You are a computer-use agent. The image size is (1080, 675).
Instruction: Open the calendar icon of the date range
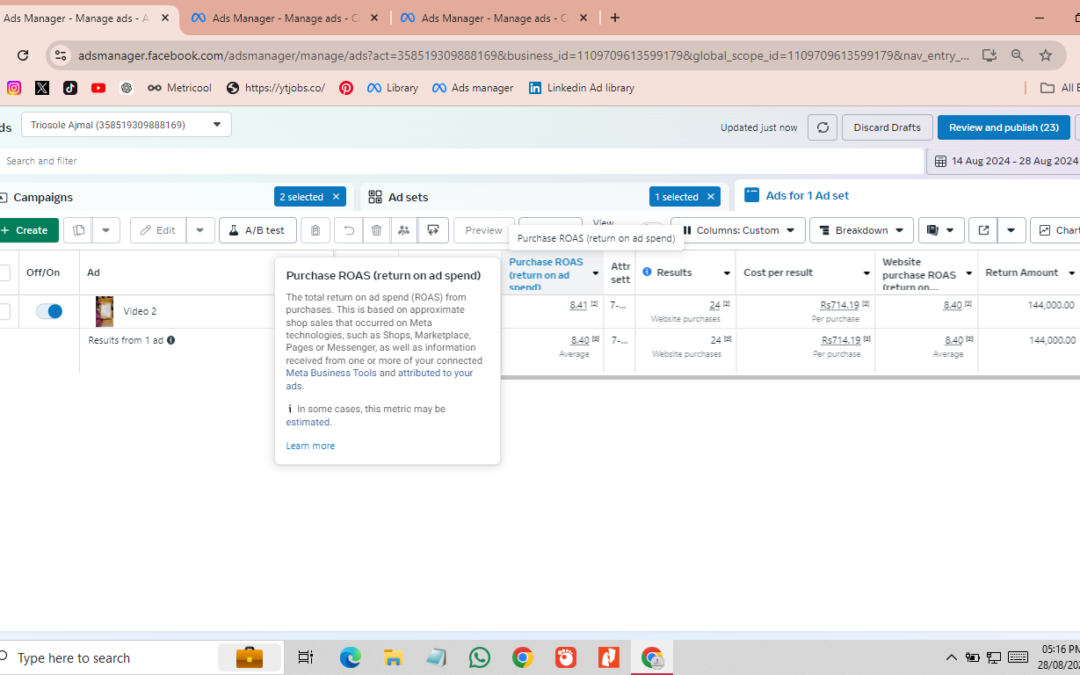point(940,161)
